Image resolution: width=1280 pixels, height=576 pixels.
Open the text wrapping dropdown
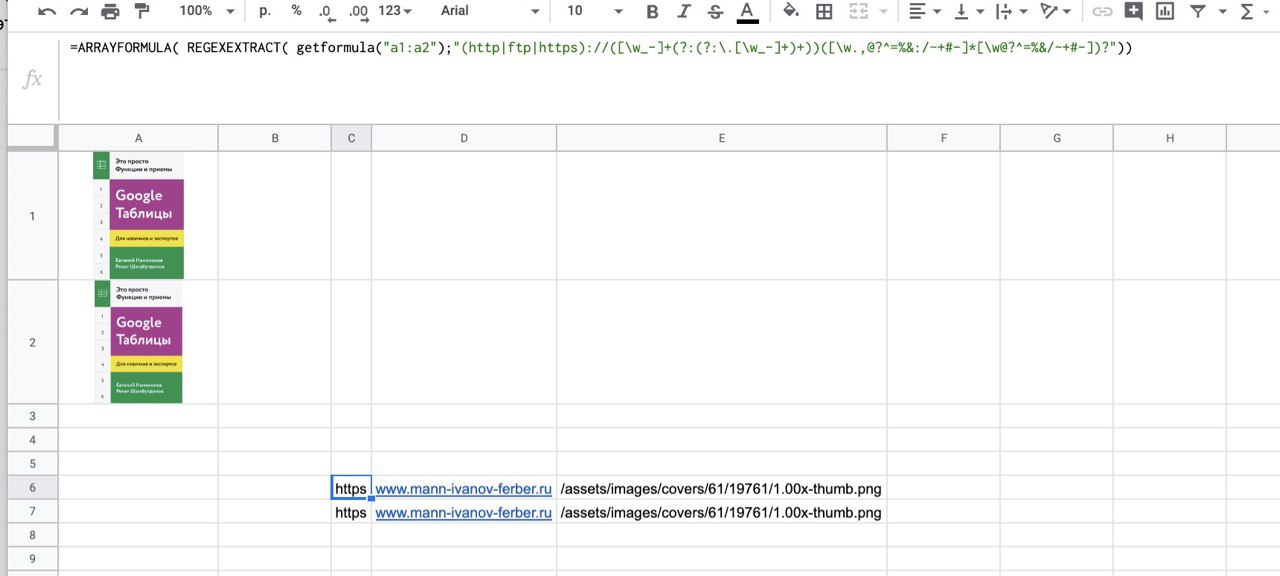coord(1012,11)
